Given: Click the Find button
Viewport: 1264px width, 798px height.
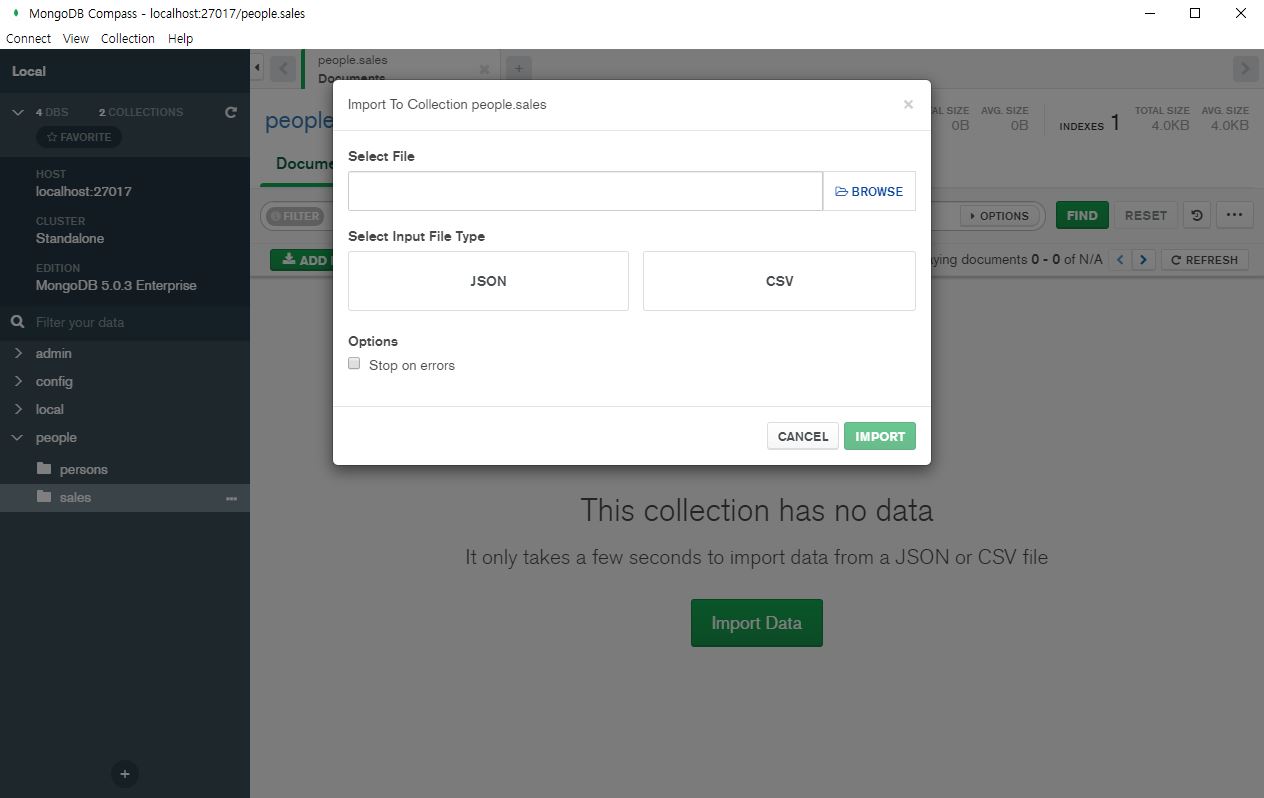Looking at the screenshot, I should [1082, 215].
